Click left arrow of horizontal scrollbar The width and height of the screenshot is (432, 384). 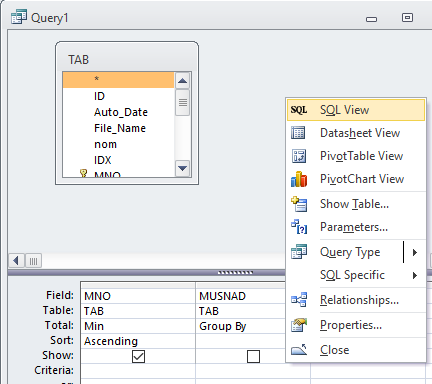[x=16, y=260]
